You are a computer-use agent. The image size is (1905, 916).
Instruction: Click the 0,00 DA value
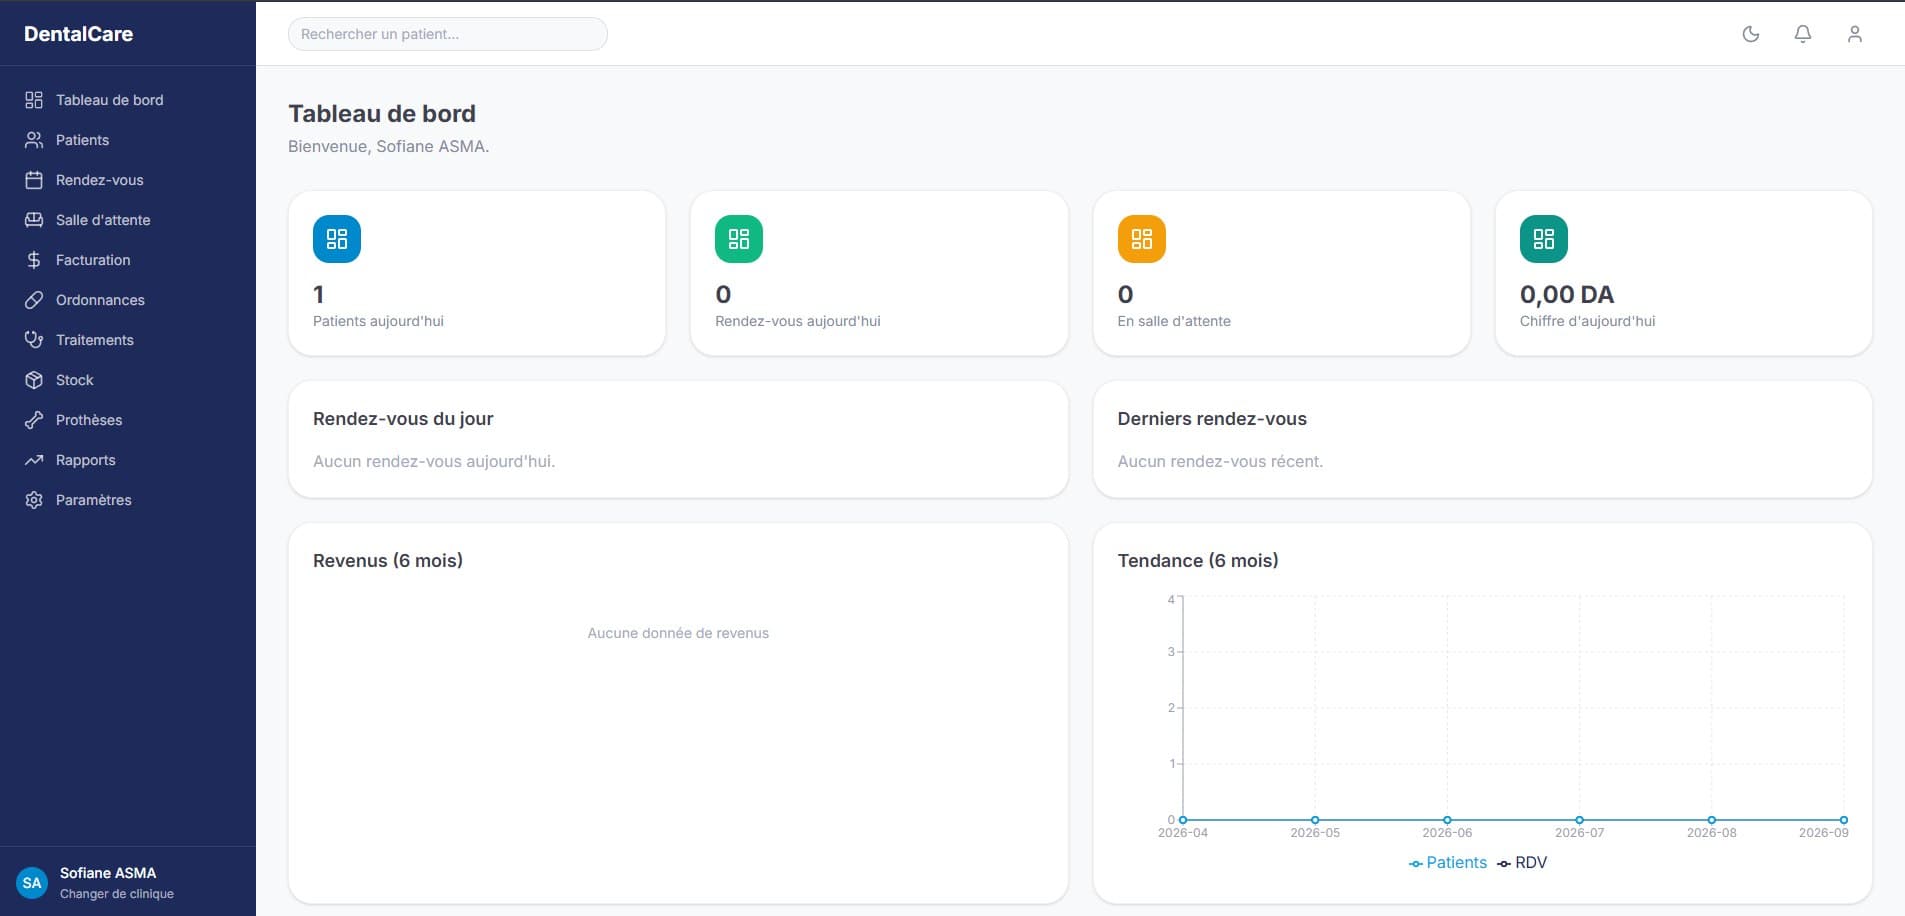coord(1567,294)
